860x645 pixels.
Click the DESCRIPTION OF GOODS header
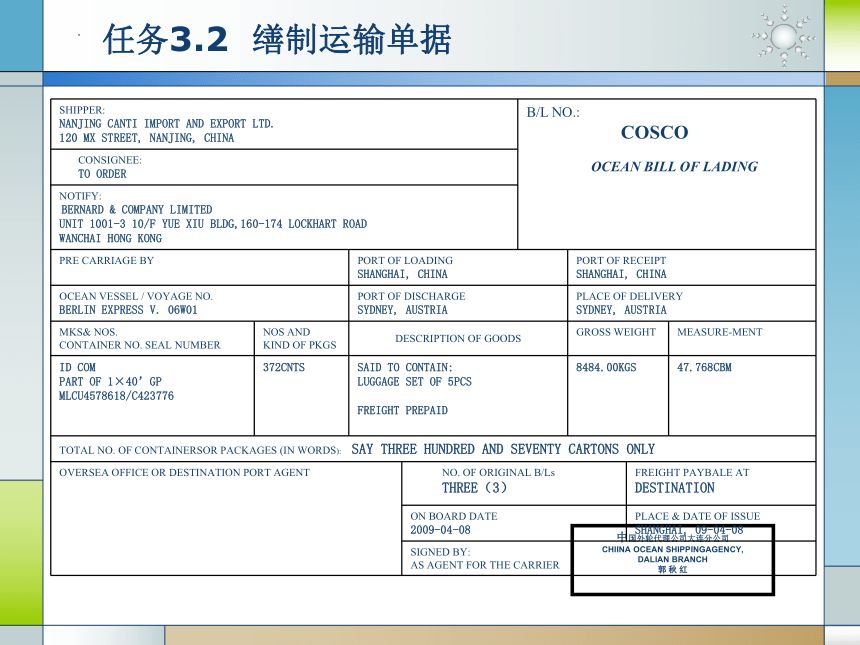(458, 338)
